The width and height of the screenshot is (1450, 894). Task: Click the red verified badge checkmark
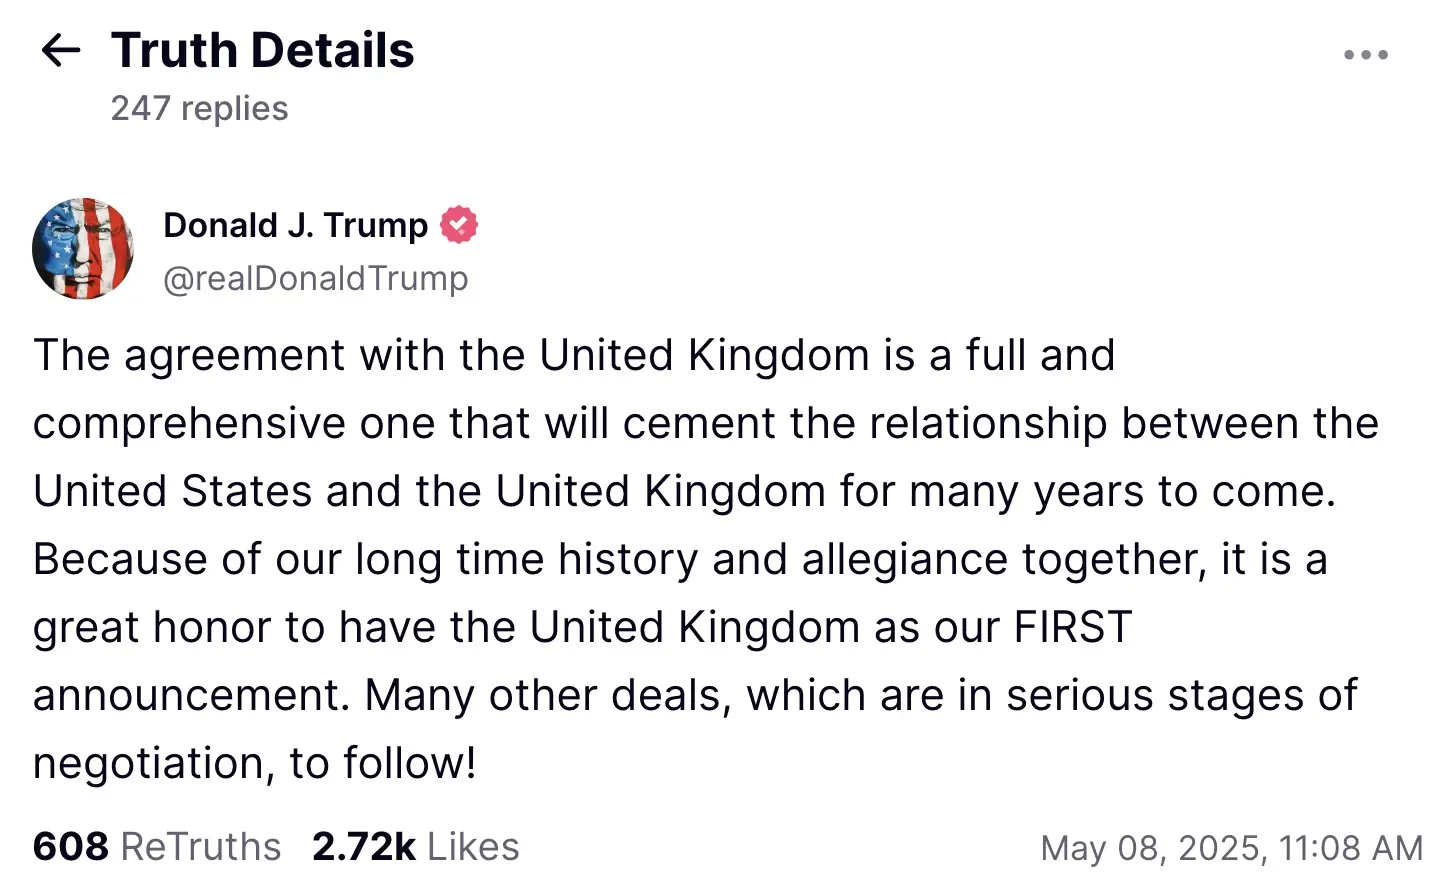coord(459,225)
